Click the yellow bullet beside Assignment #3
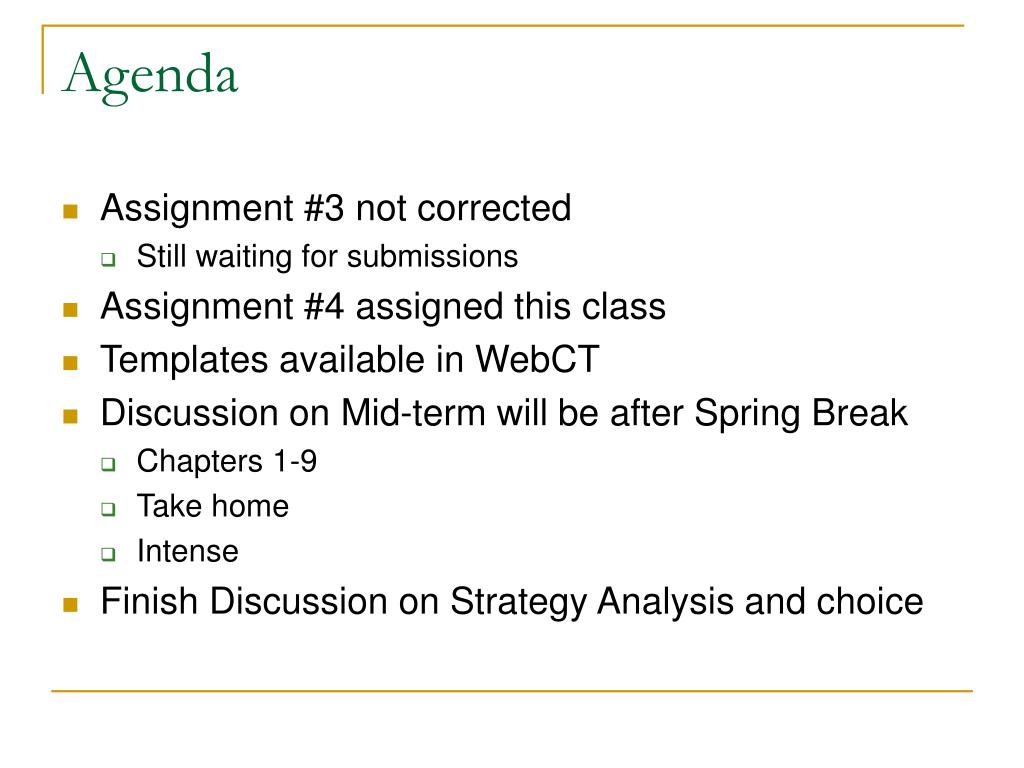Viewport: 1024px width, 768px height. coord(71,211)
